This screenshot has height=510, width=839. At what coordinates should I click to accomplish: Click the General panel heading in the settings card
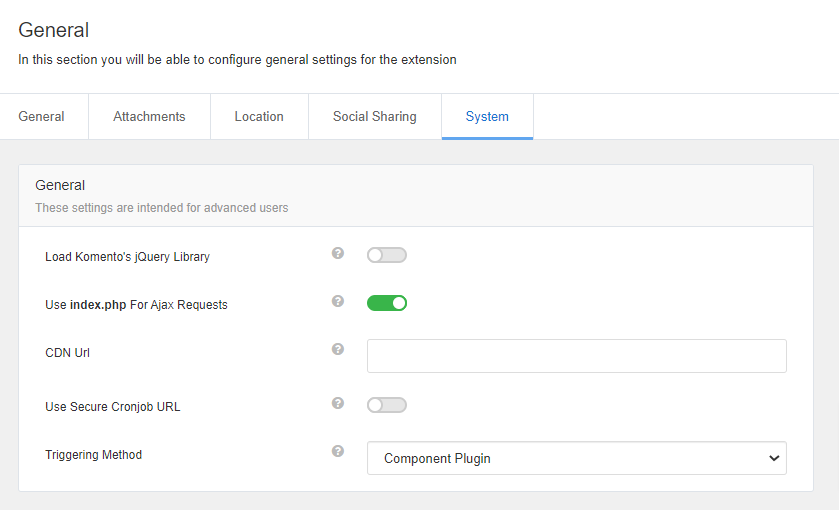pyautogui.click(x=60, y=185)
